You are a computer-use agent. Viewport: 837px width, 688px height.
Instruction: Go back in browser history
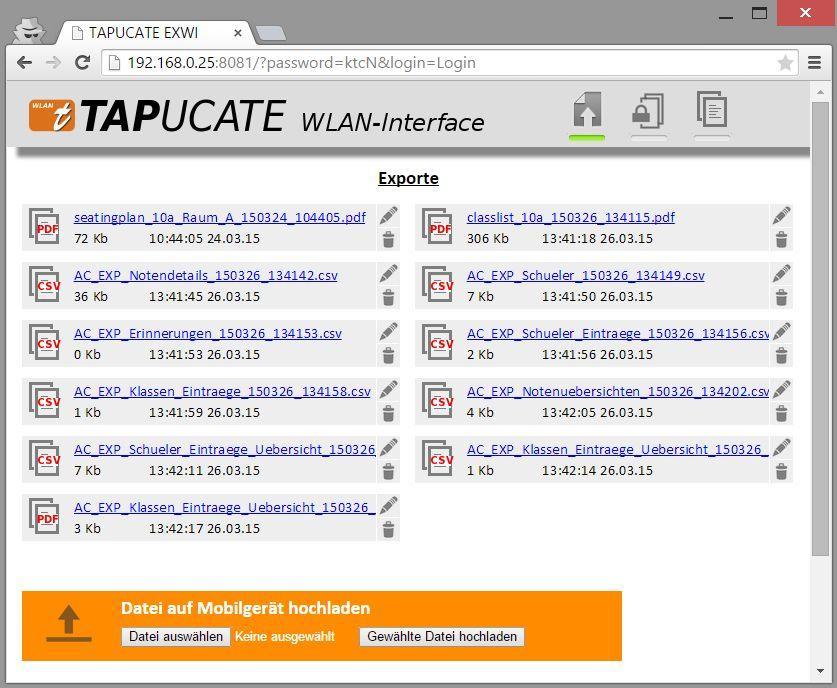pyautogui.click(x=25, y=63)
